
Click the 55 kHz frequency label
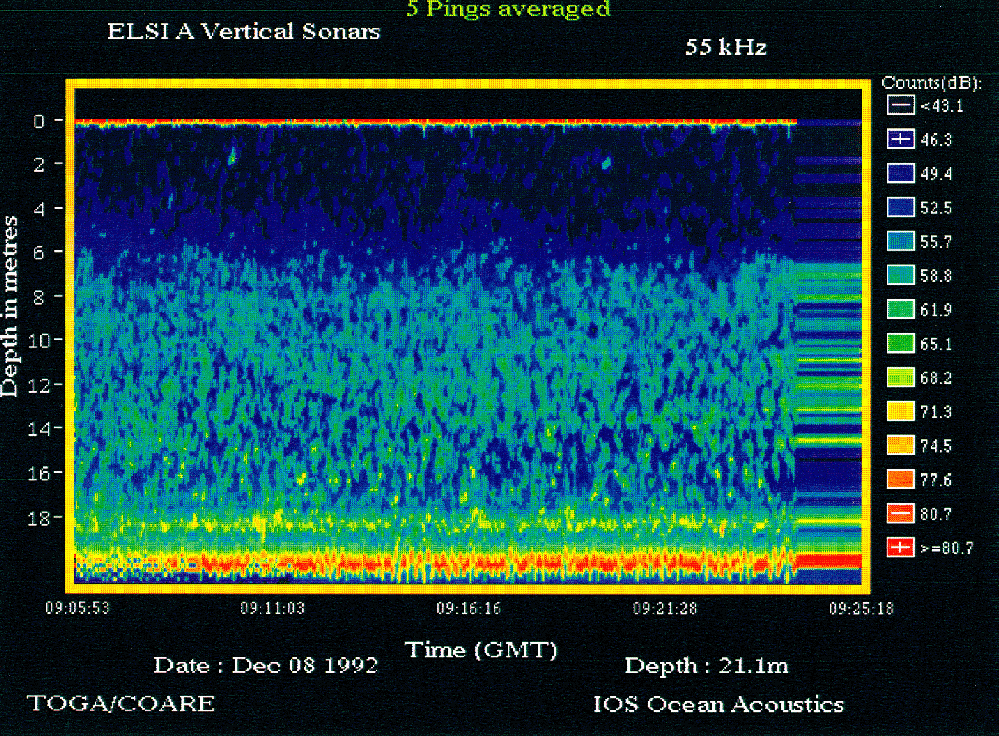(x=725, y=47)
